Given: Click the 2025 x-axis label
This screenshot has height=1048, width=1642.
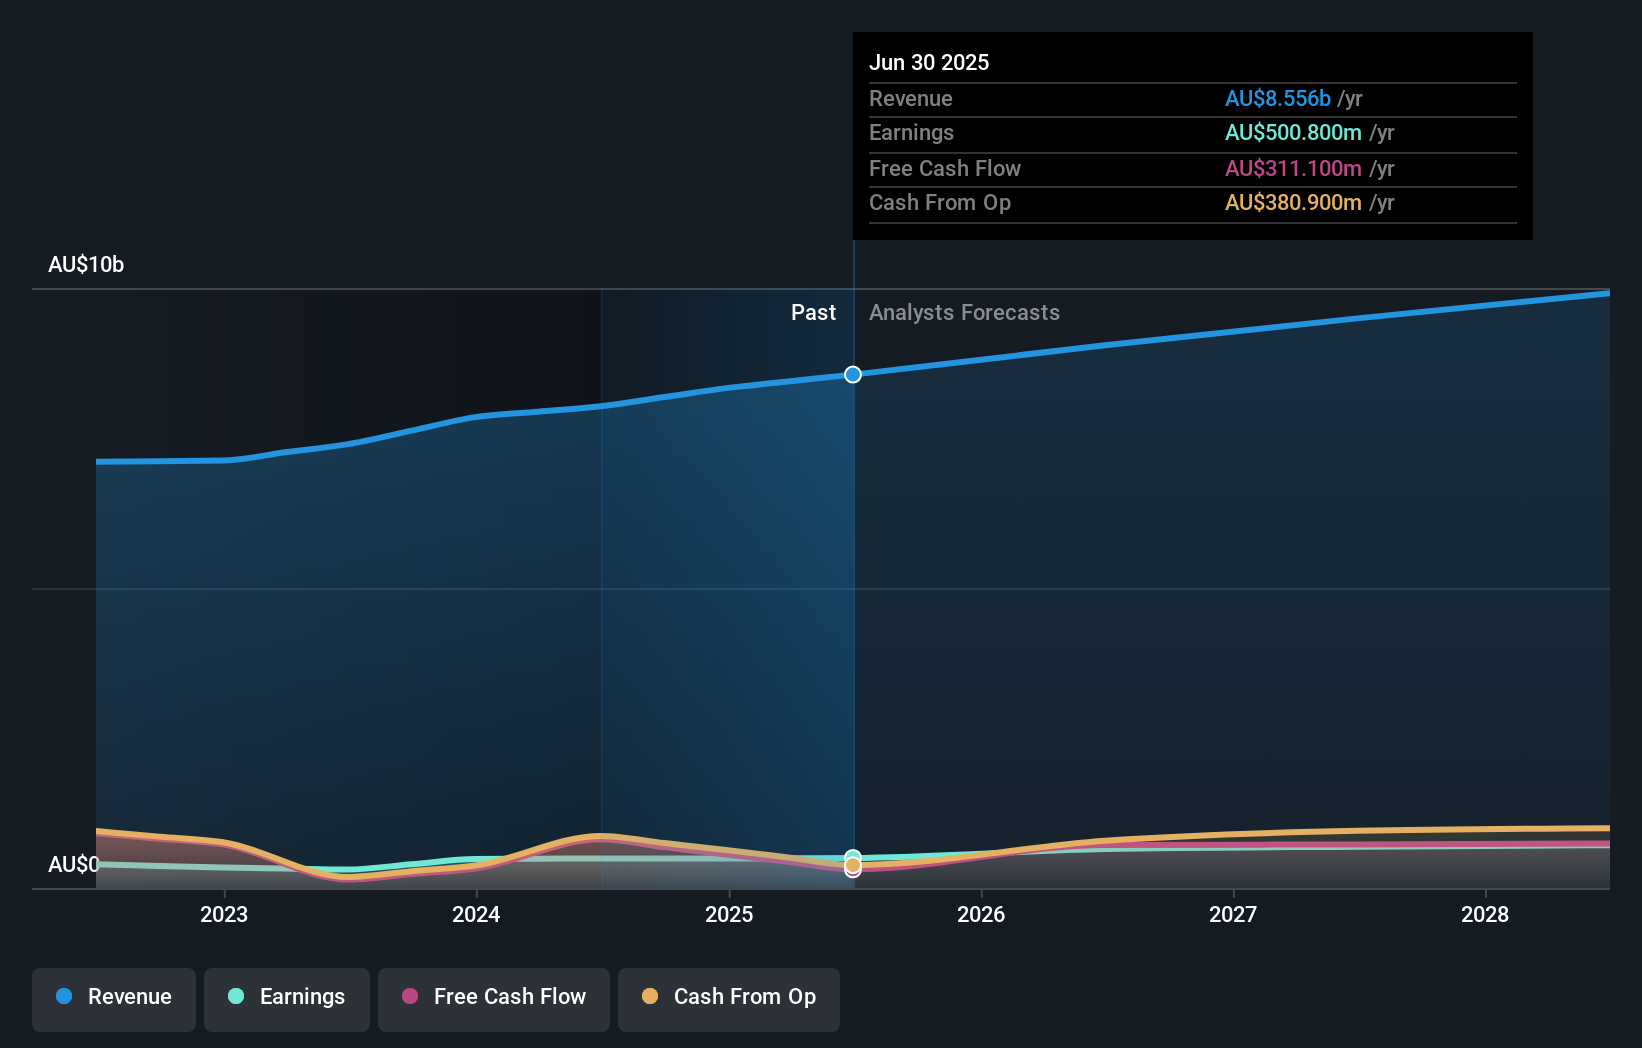Looking at the screenshot, I should [729, 914].
